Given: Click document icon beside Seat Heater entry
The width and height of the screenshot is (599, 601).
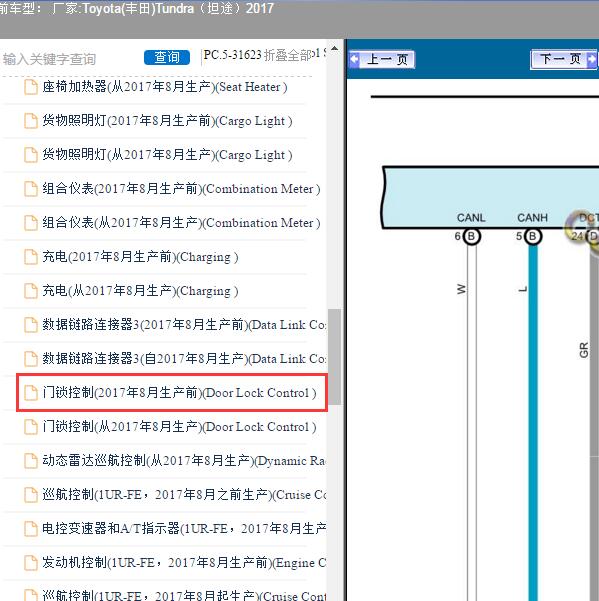Looking at the screenshot, I should coord(31,87).
